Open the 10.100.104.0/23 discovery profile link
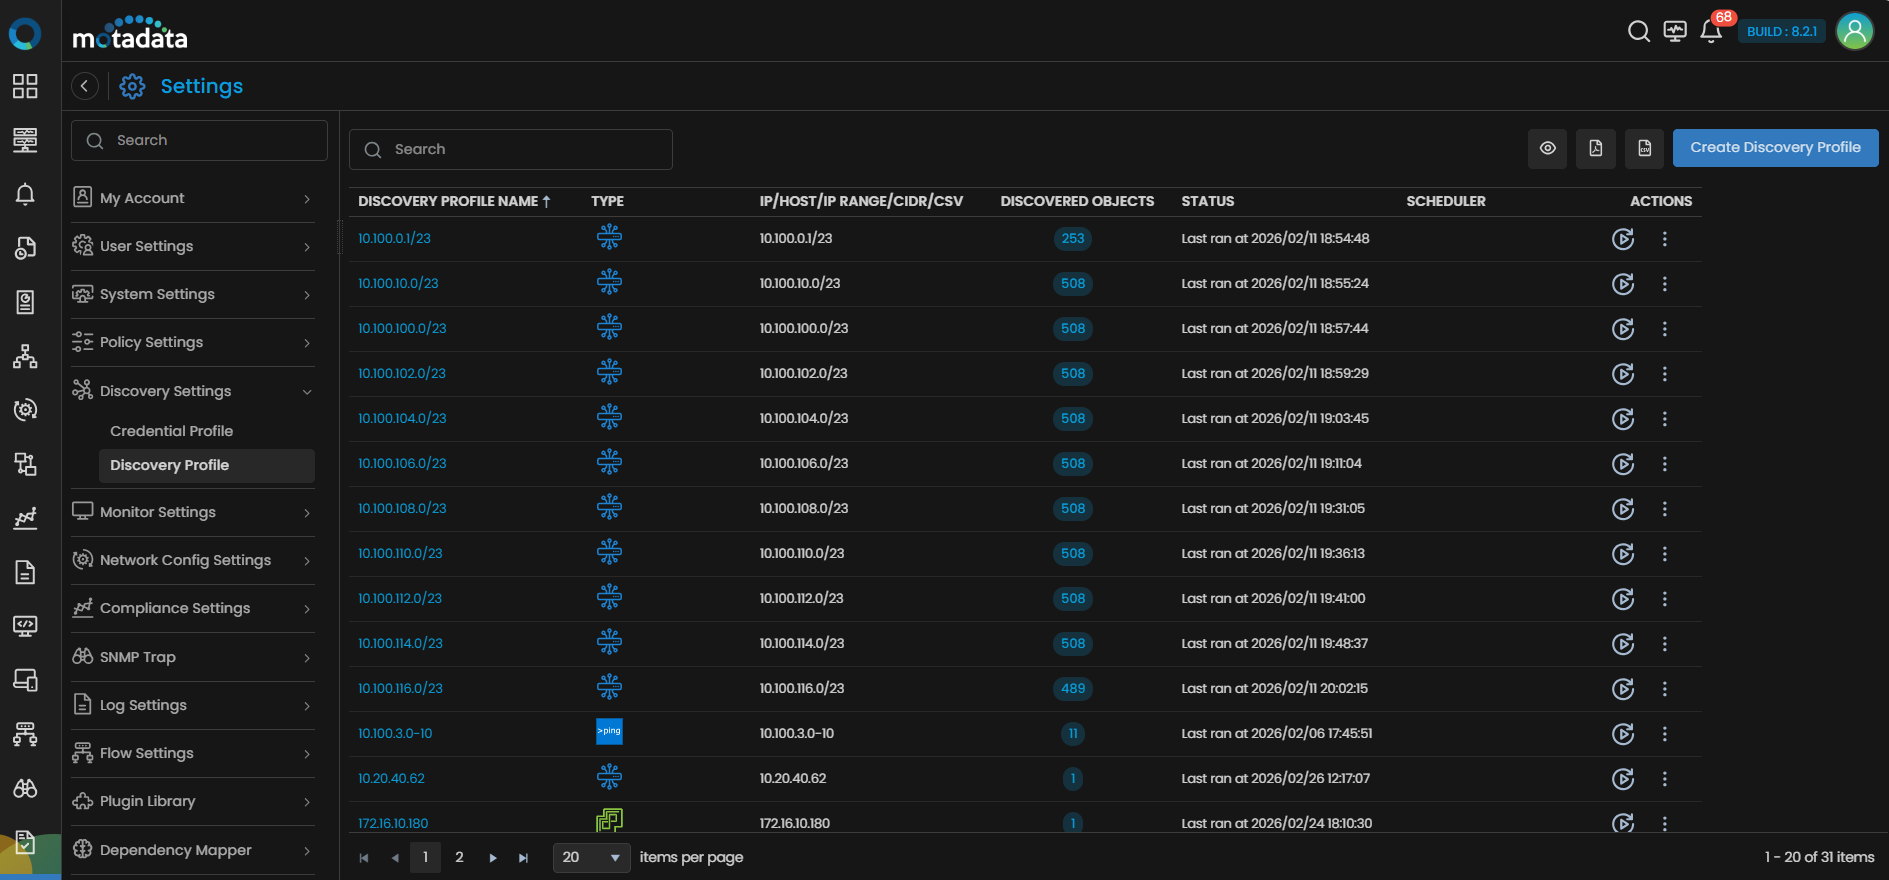Screen dimensions: 1889x880 (x=402, y=419)
